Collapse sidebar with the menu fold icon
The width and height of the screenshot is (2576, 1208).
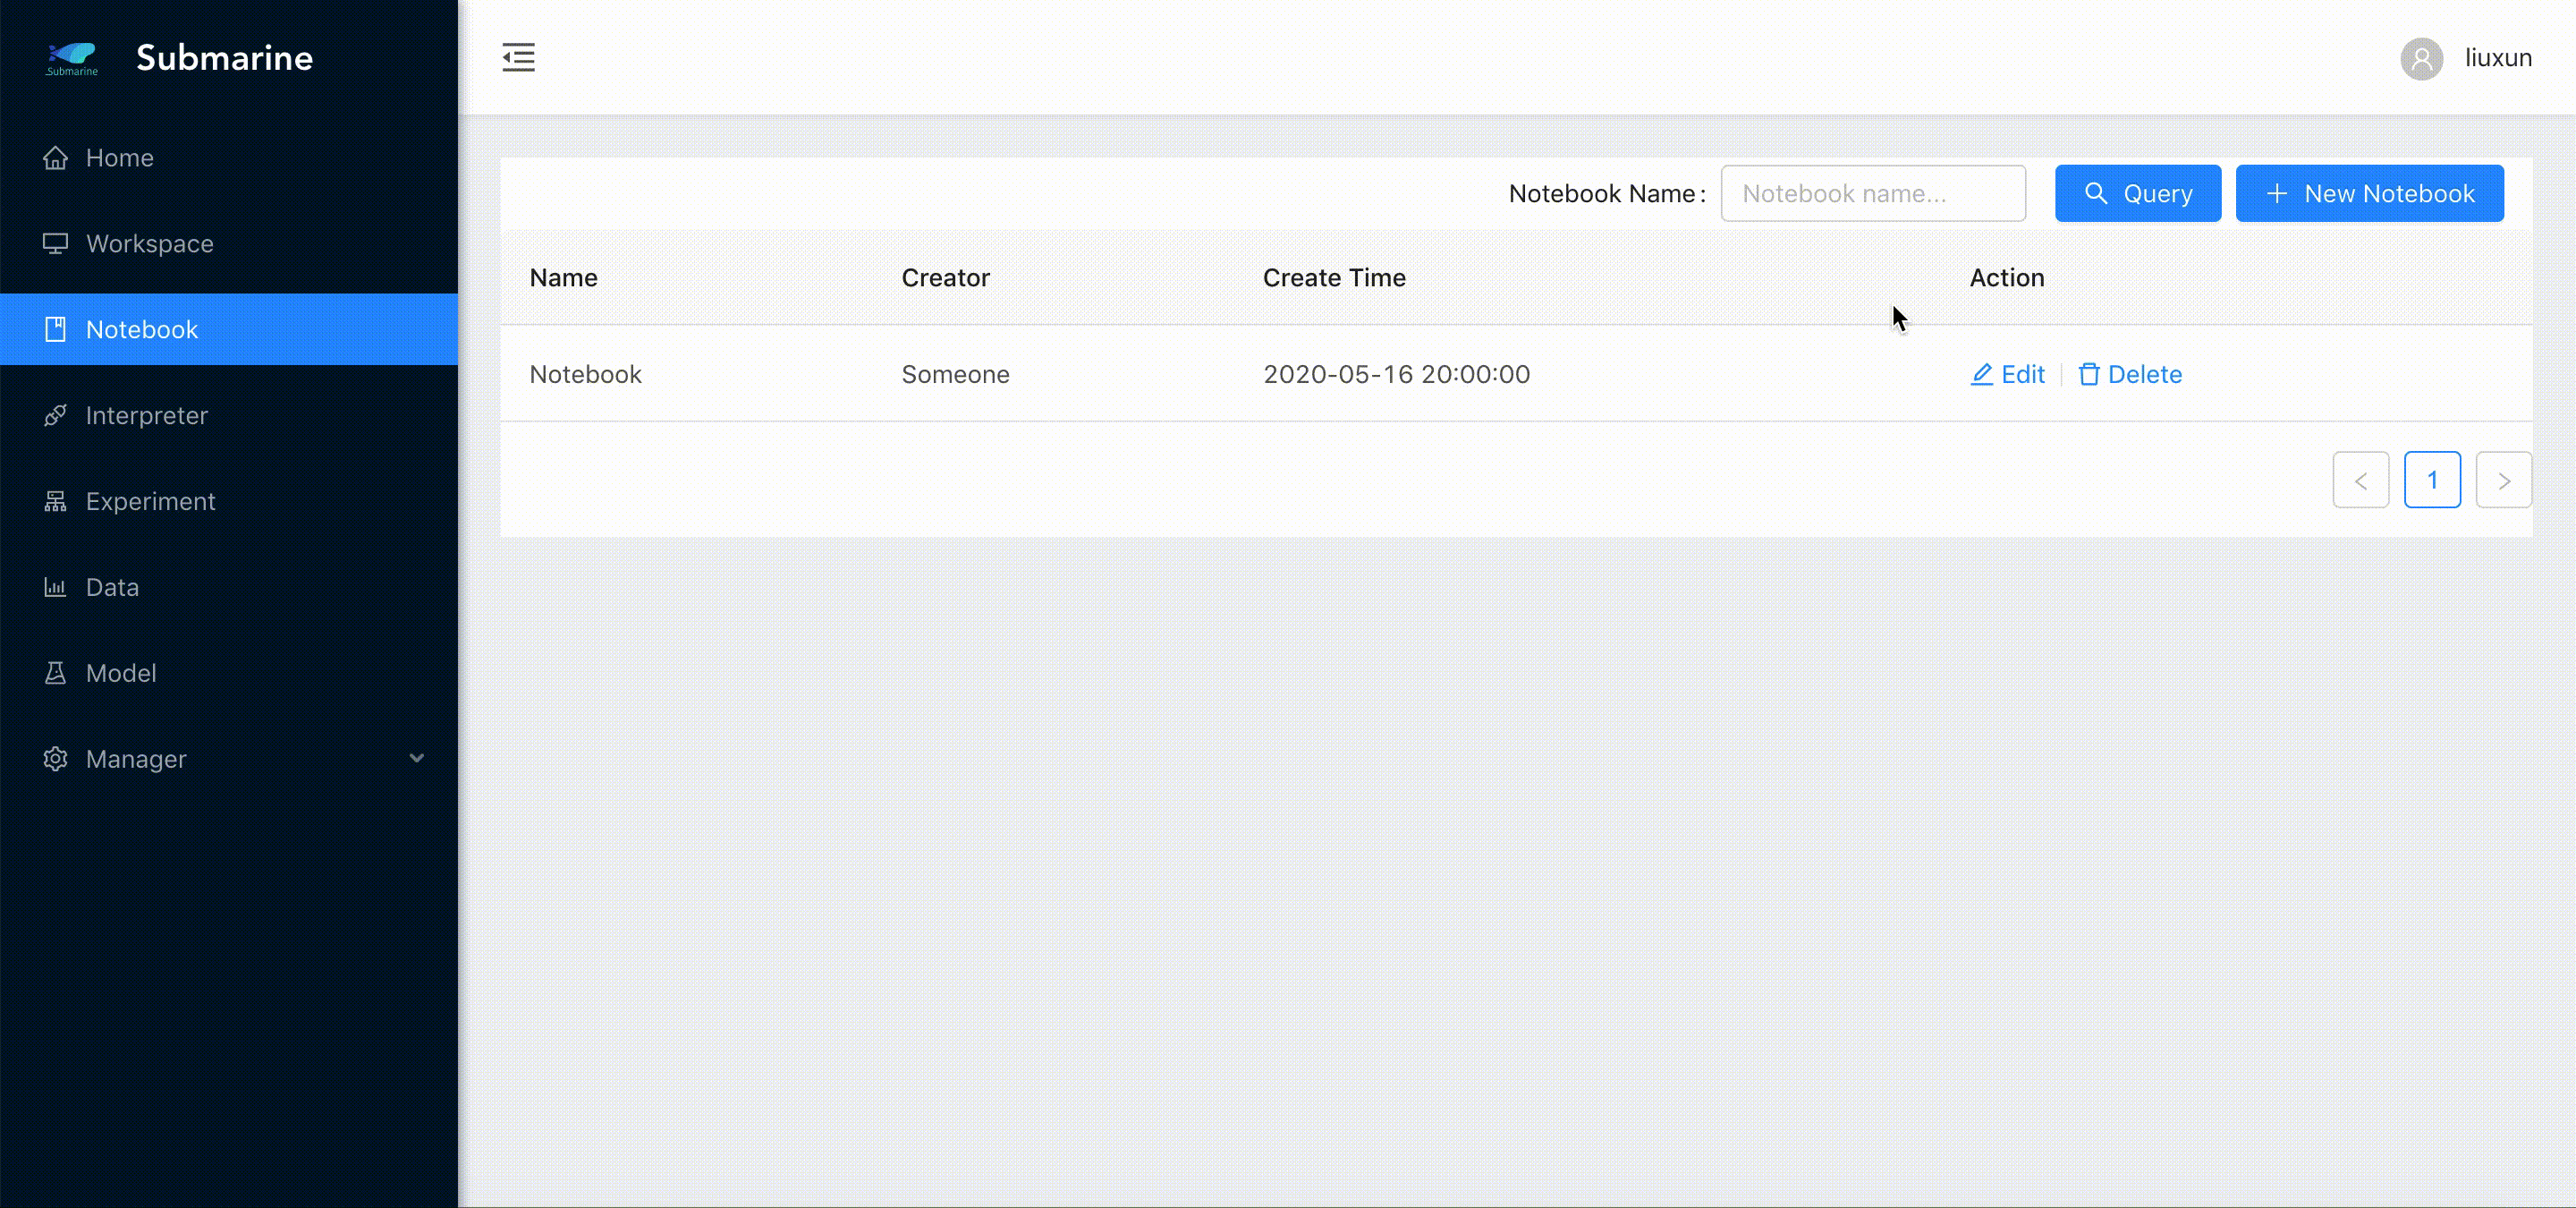[x=518, y=57]
